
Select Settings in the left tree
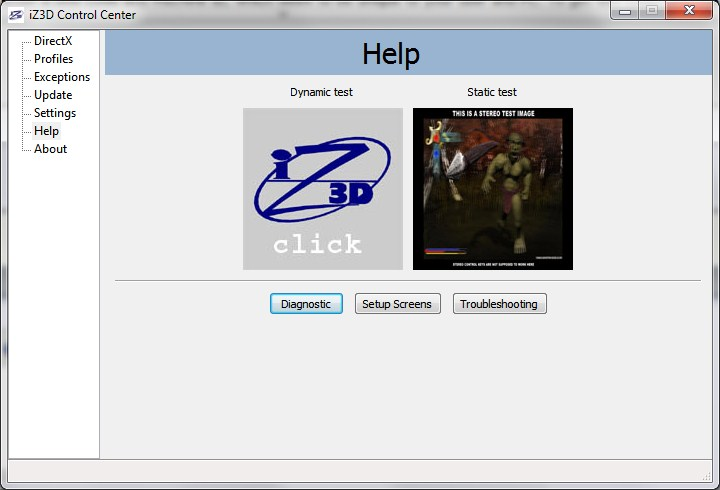point(55,113)
